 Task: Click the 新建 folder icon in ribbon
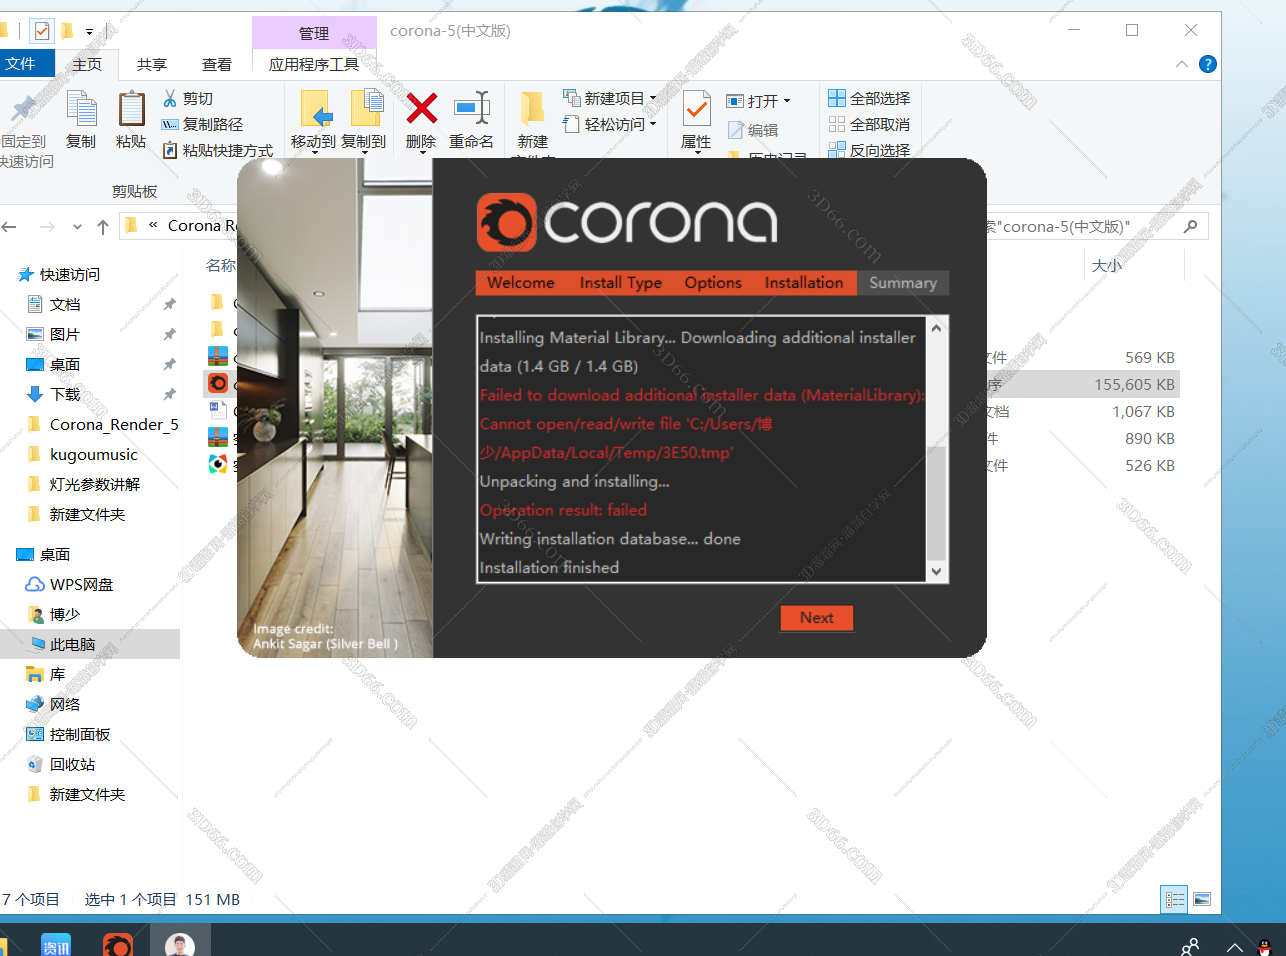[x=532, y=108]
